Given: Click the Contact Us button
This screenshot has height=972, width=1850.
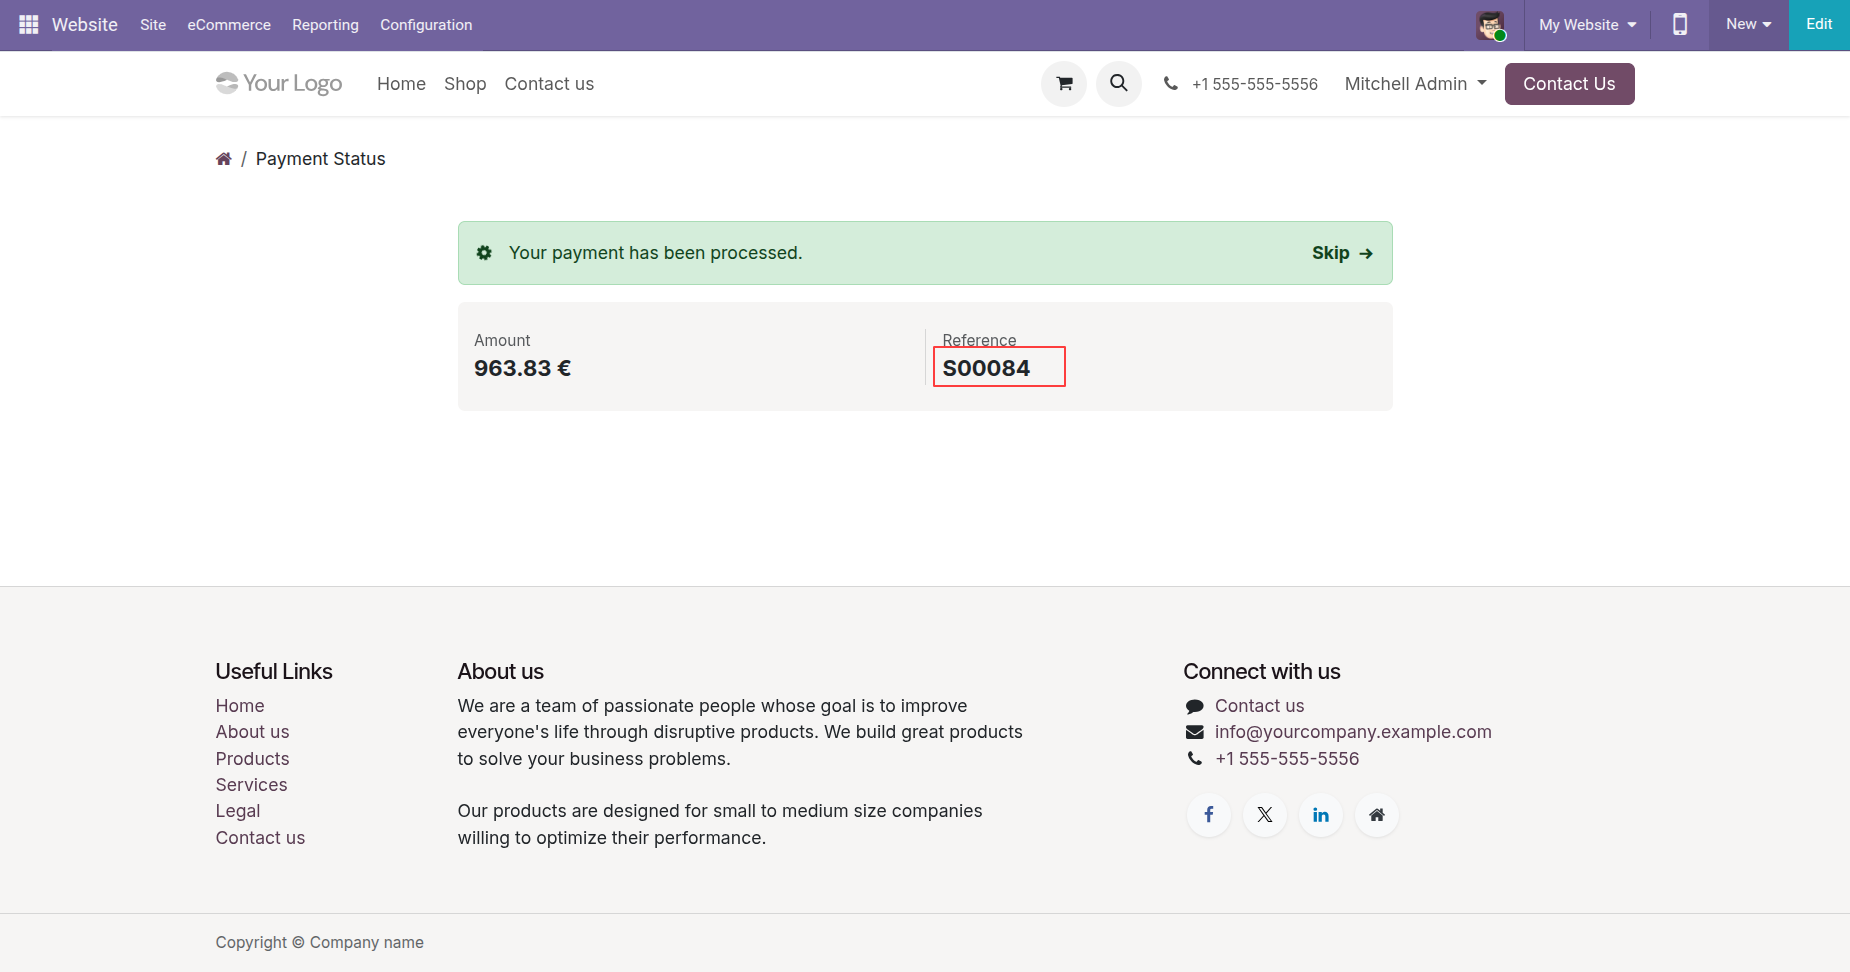Looking at the screenshot, I should pyautogui.click(x=1569, y=84).
